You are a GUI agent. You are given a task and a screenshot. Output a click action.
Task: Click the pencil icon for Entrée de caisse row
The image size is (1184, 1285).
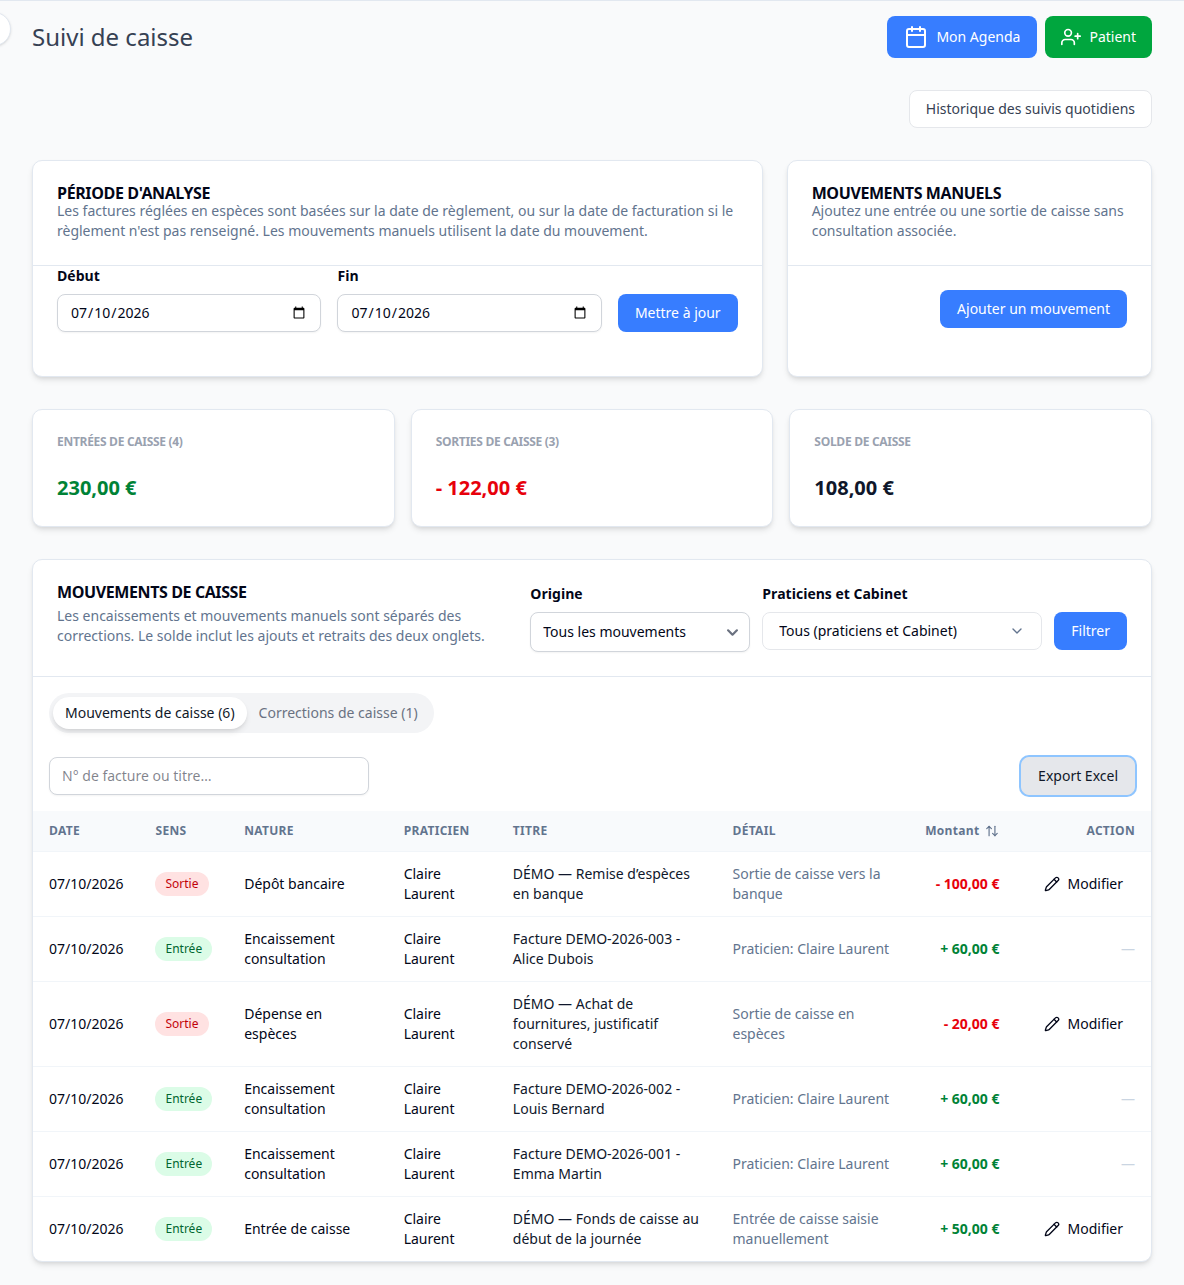pos(1052,1229)
